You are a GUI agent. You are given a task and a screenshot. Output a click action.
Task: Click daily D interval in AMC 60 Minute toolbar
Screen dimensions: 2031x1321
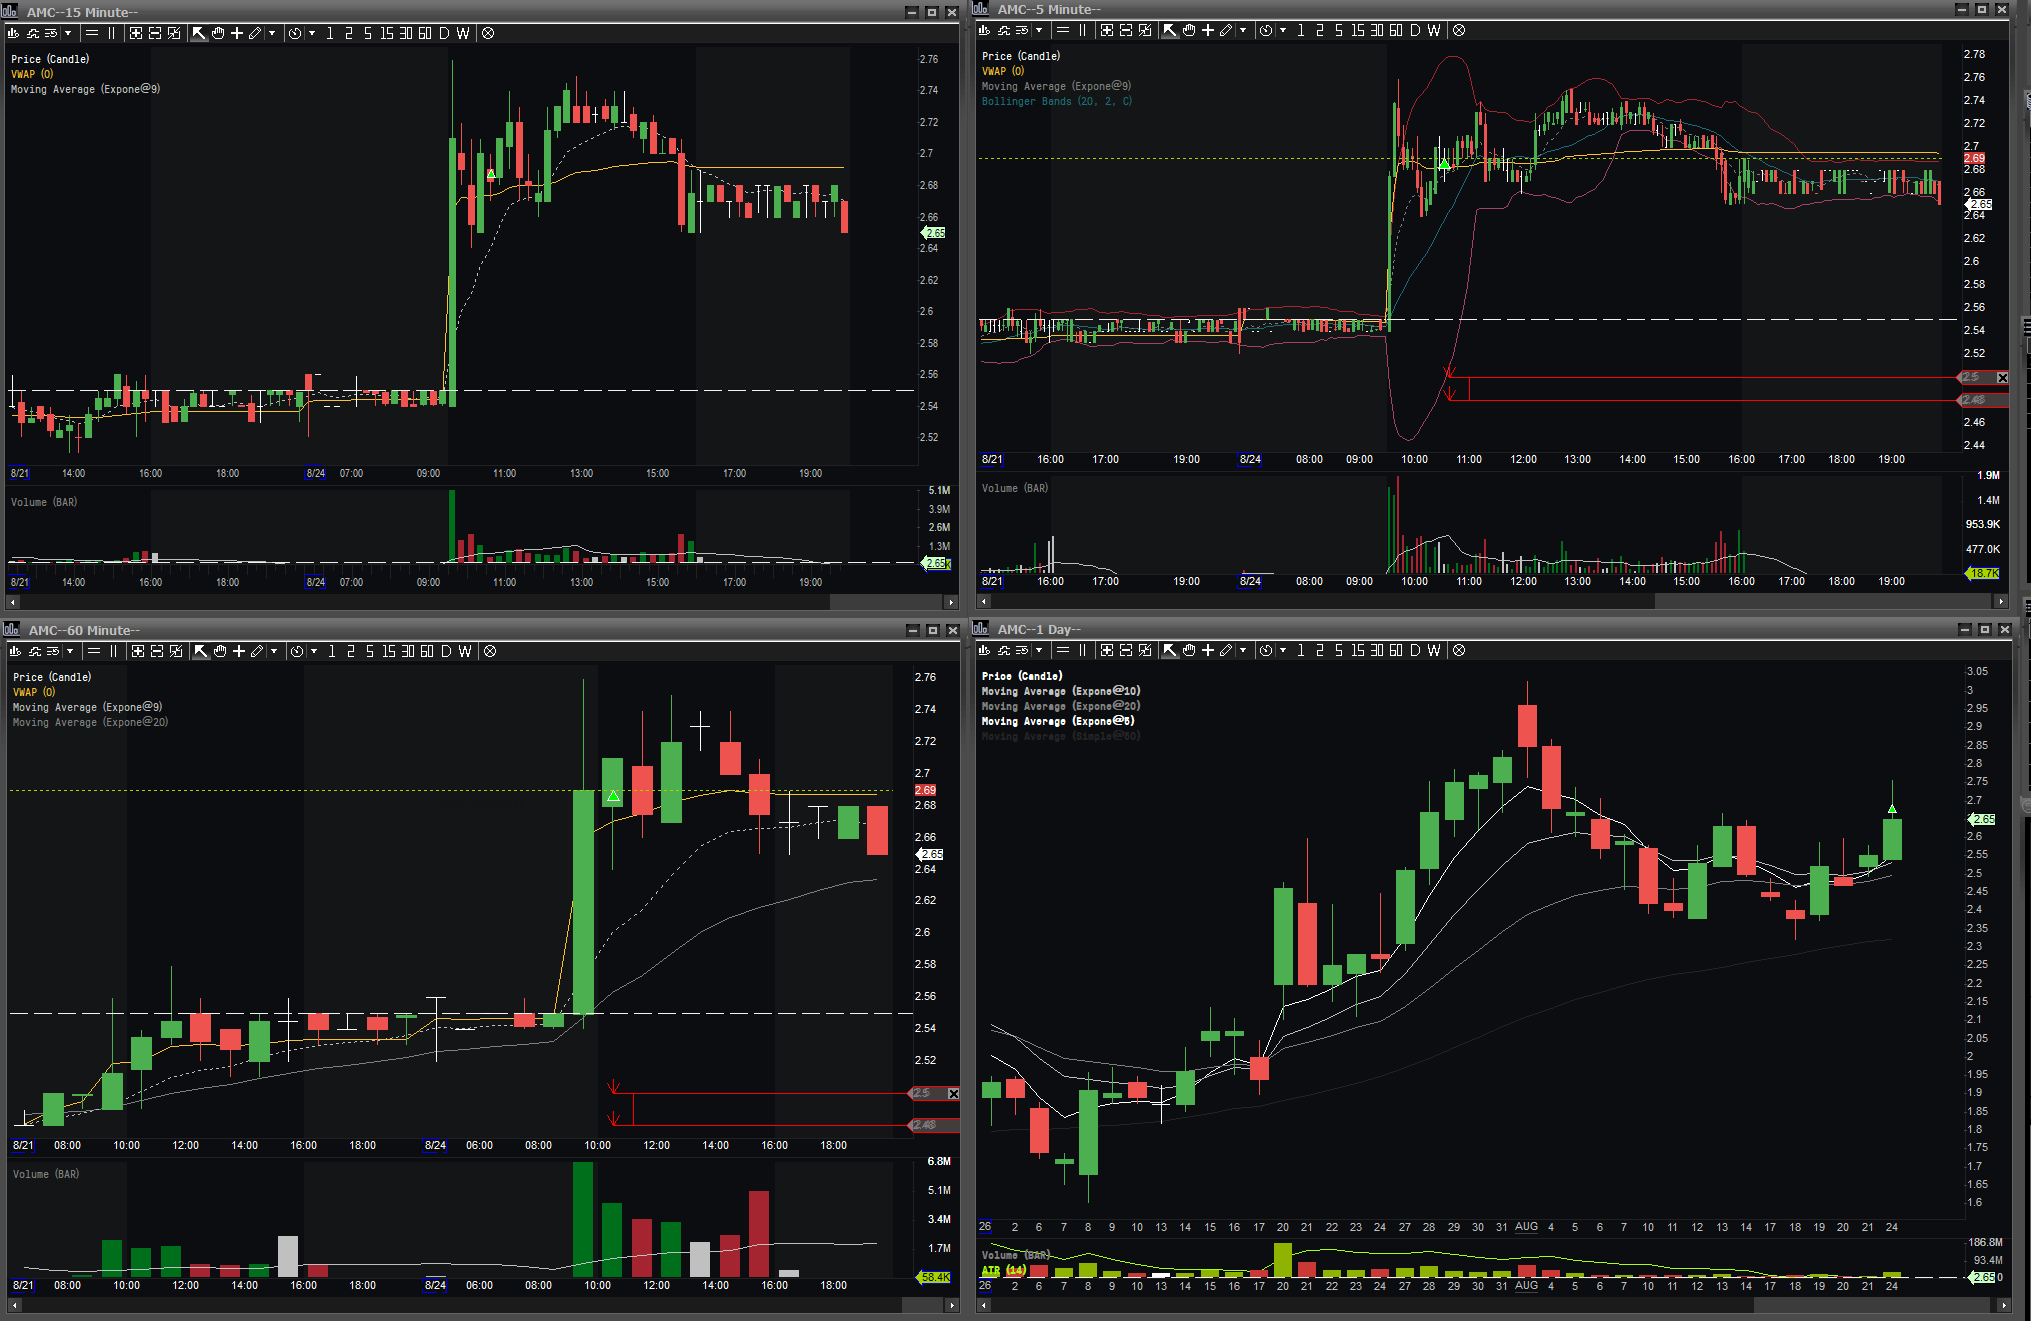point(446,651)
